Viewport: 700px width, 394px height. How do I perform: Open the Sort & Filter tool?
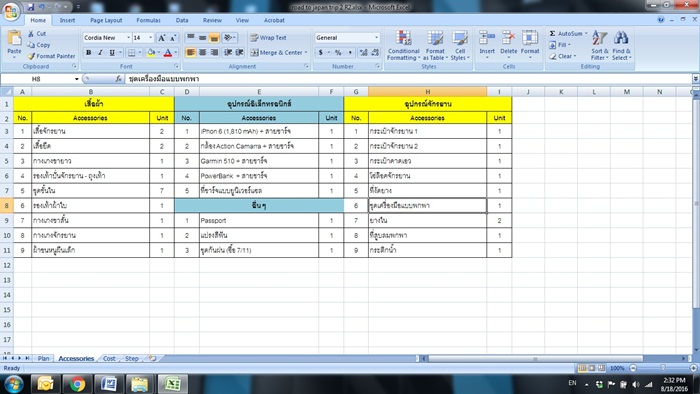(x=599, y=45)
